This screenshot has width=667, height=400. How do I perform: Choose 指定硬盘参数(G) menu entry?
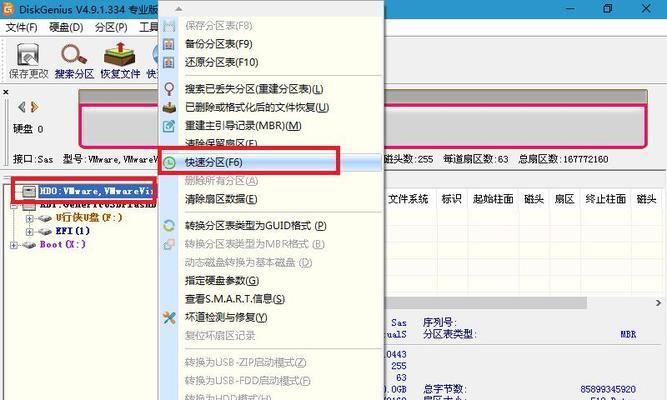[x=222, y=281]
